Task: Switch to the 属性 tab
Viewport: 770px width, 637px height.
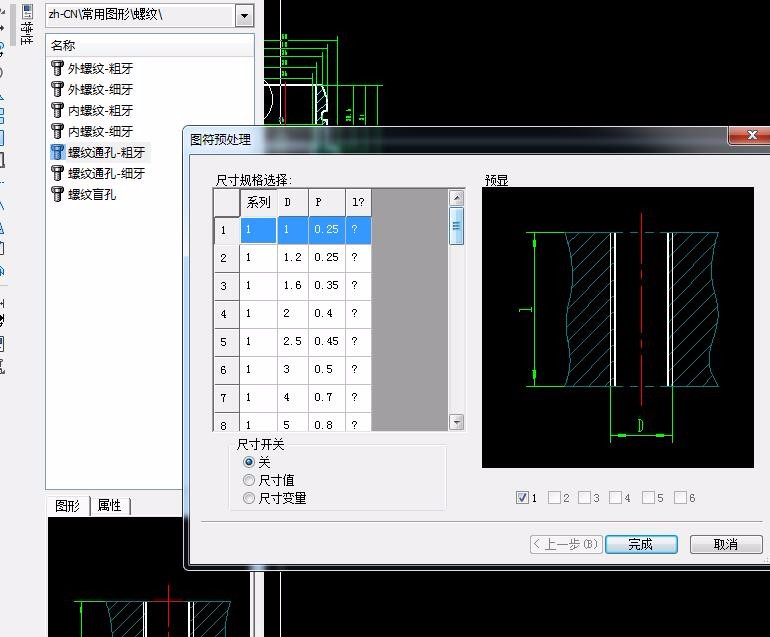Action: (x=110, y=505)
